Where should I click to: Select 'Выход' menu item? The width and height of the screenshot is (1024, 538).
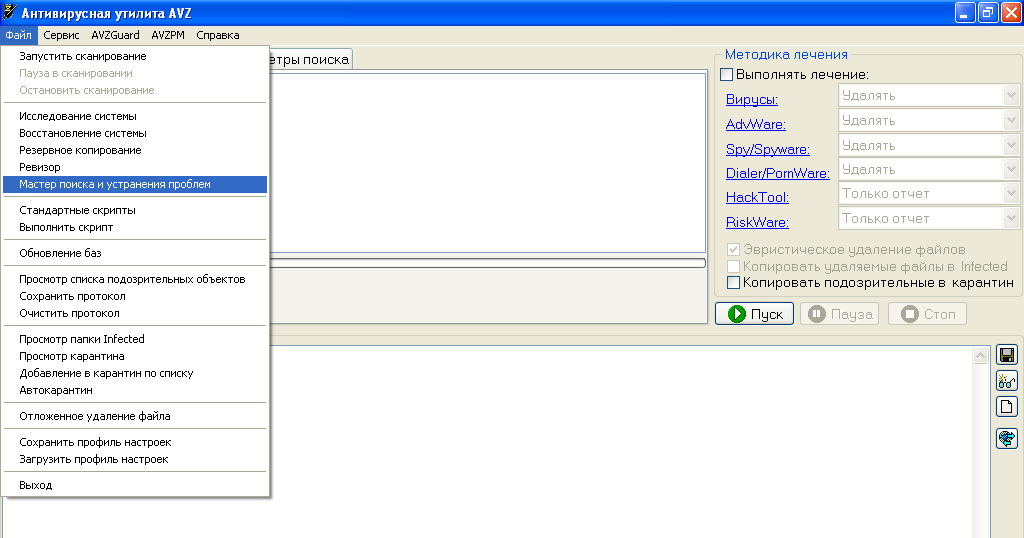135,485
